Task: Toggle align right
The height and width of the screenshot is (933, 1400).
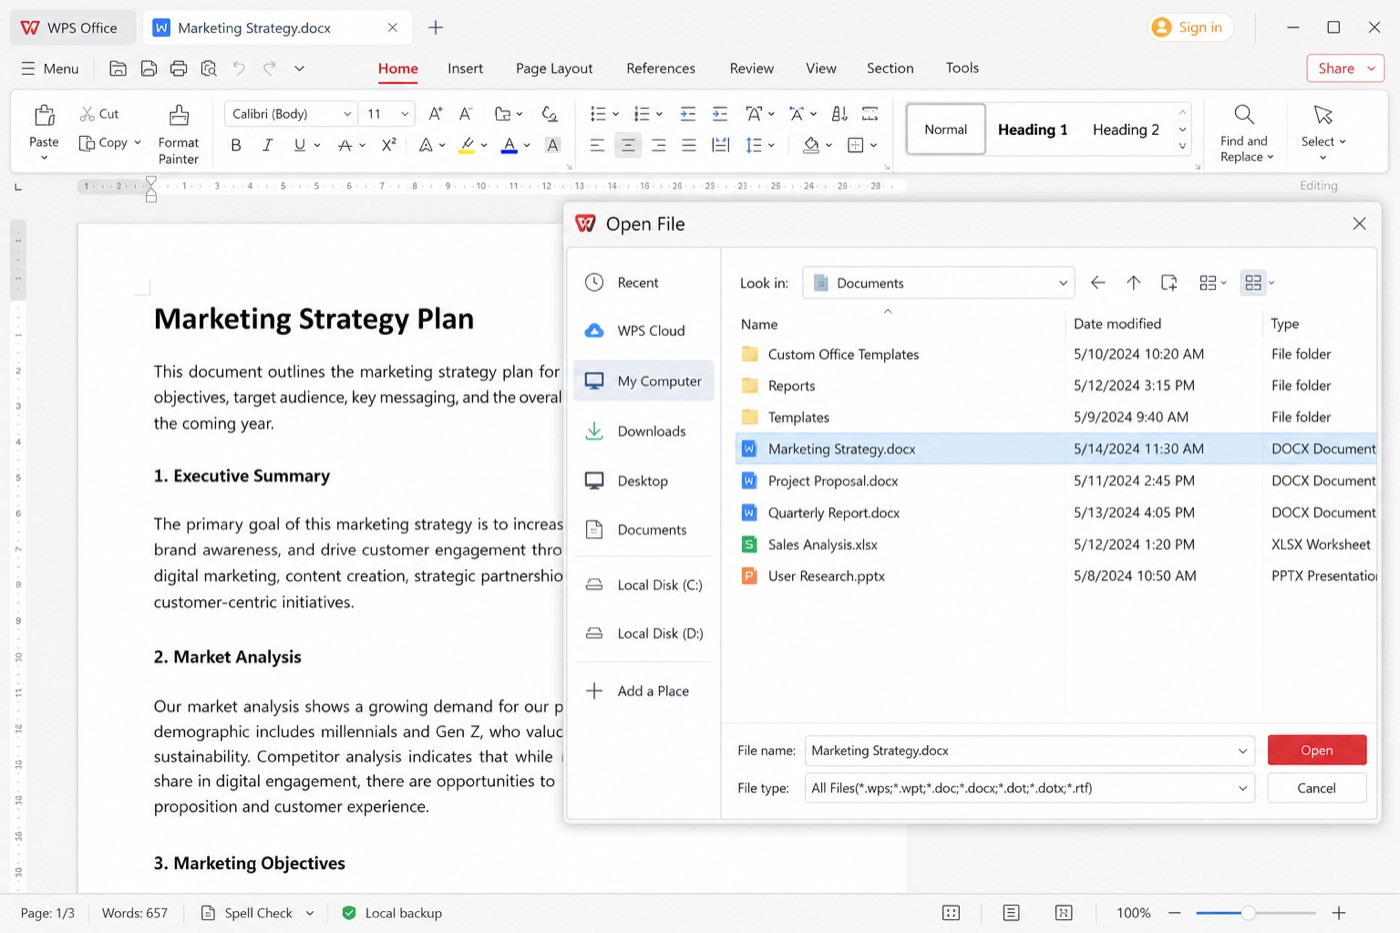Action: (x=658, y=145)
